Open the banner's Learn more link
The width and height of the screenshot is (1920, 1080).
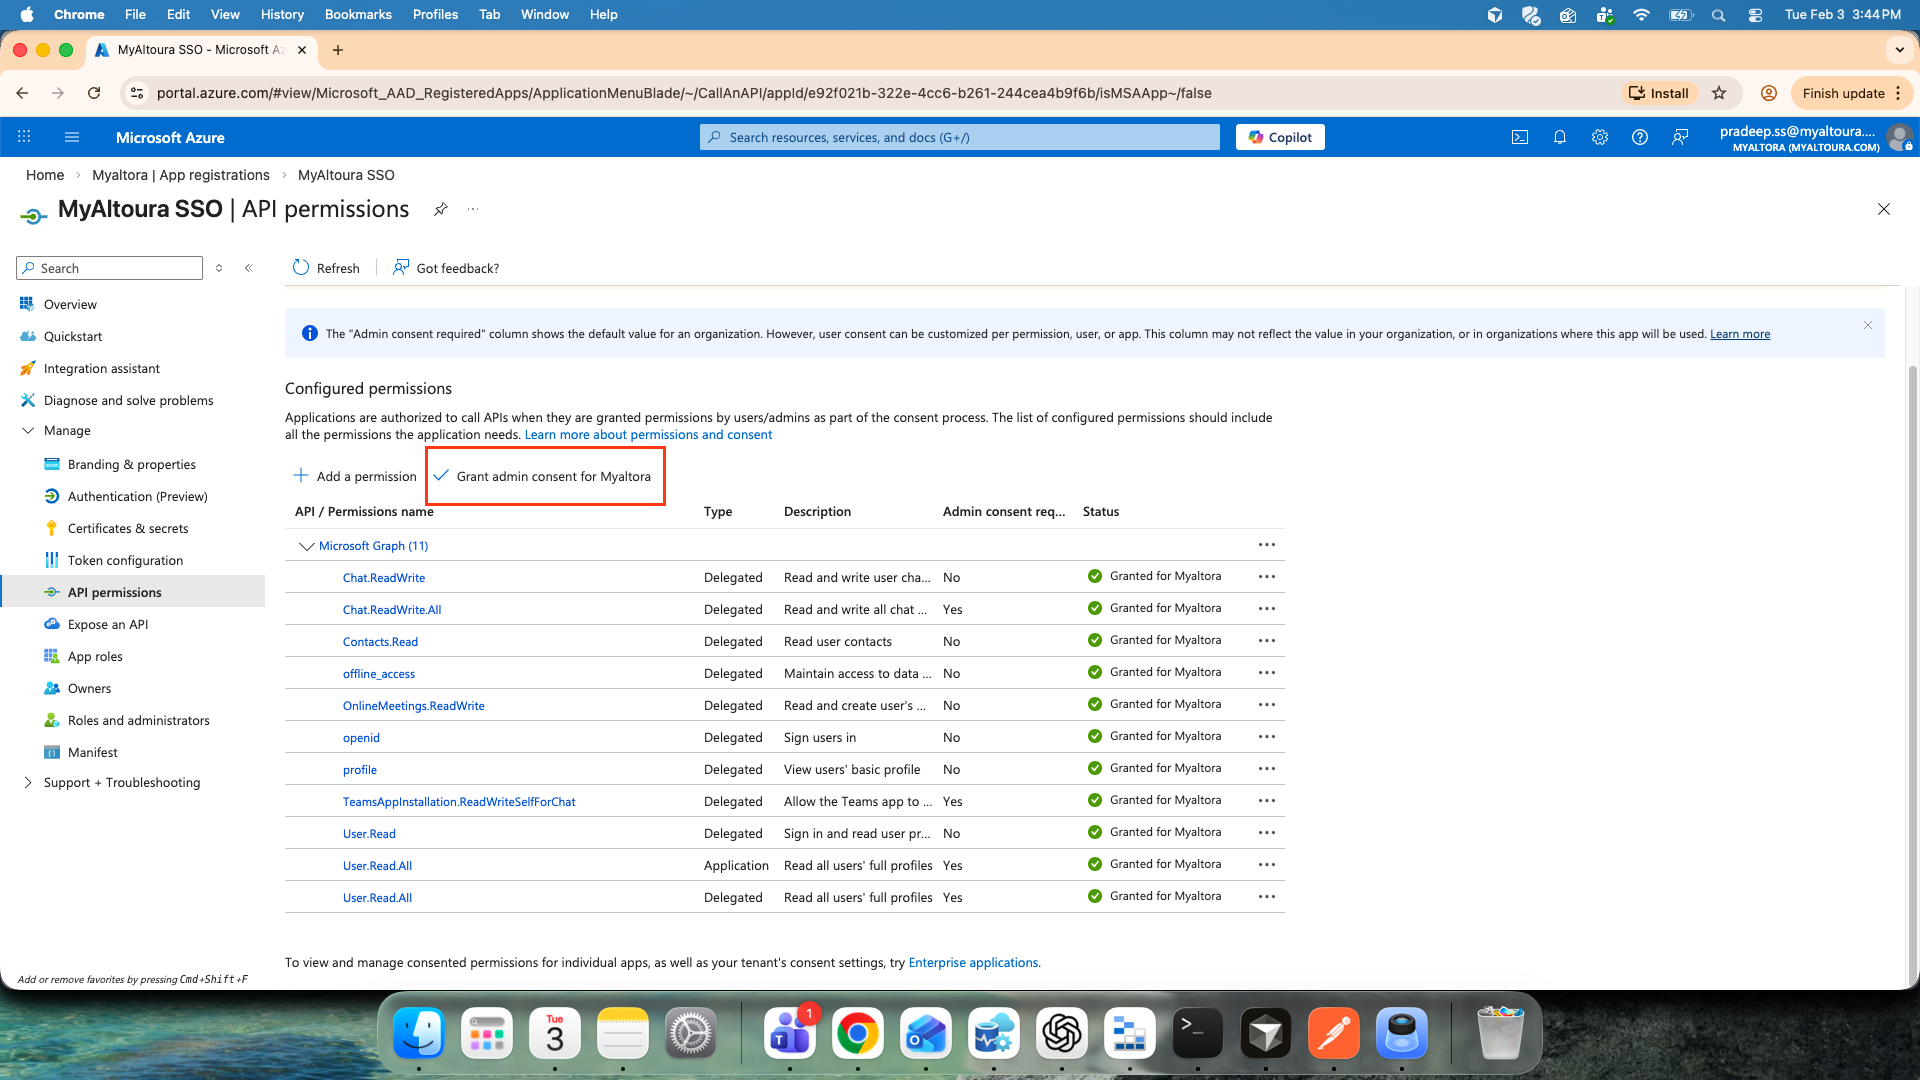(x=1740, y=334)
